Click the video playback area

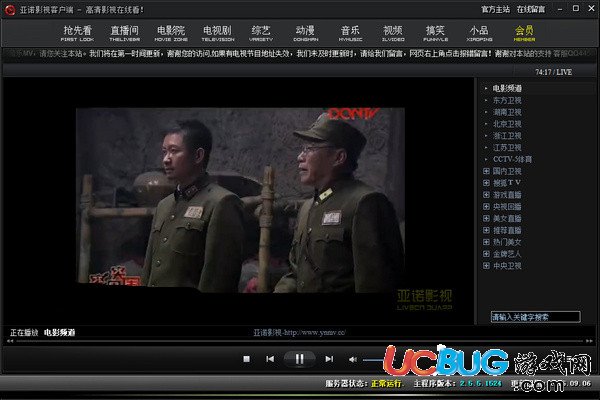240,200
